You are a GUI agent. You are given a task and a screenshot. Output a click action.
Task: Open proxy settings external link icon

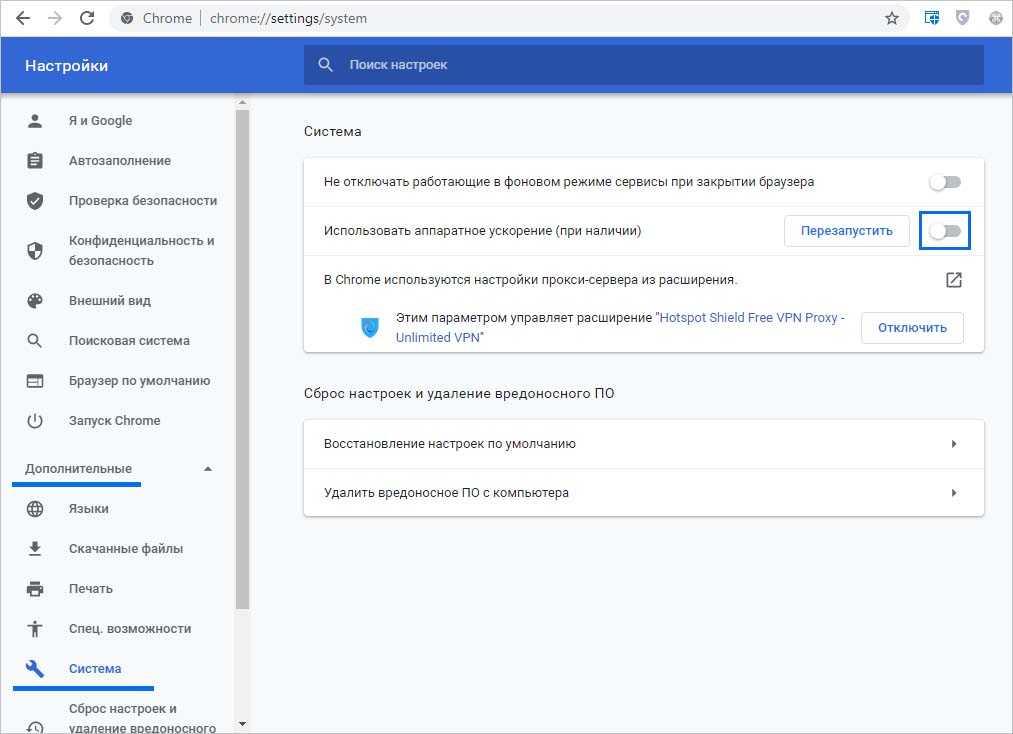point(953,280)
